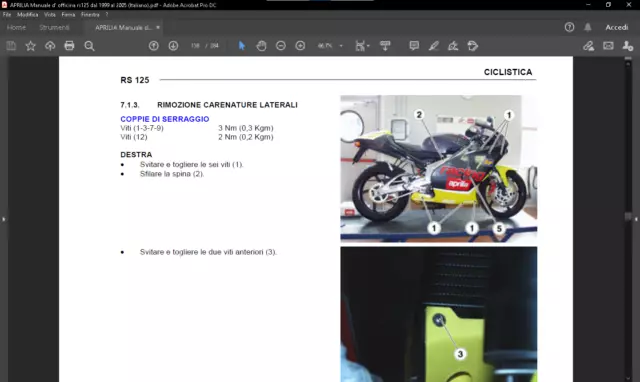
Task: Open fit page options dropdown
Action: click(x=362, y=46)
